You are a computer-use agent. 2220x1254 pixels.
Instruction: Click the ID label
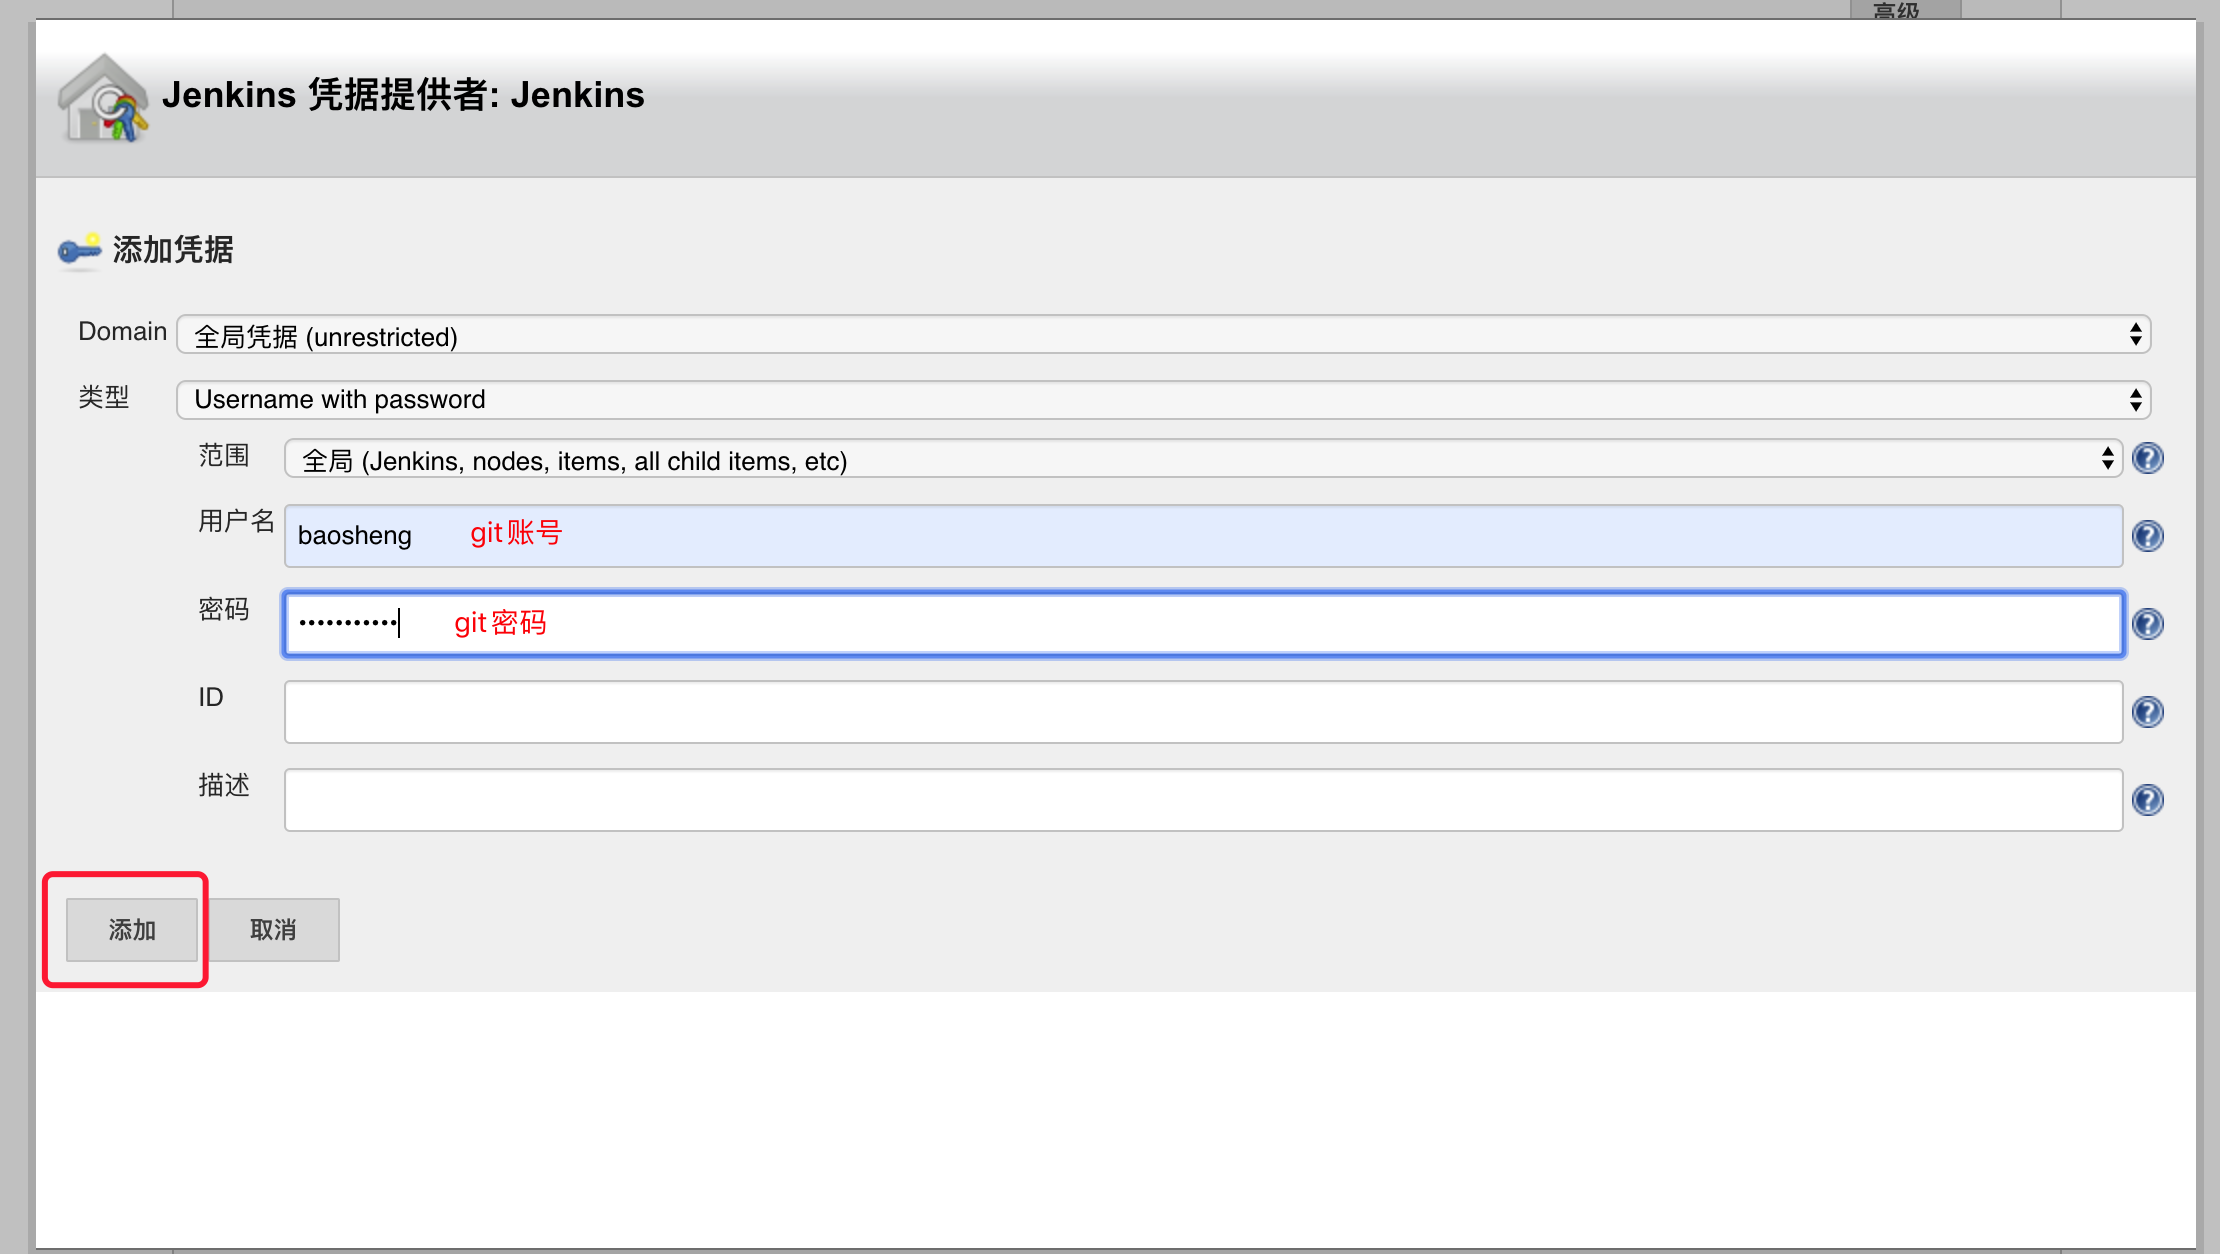[x=211, y=697]
